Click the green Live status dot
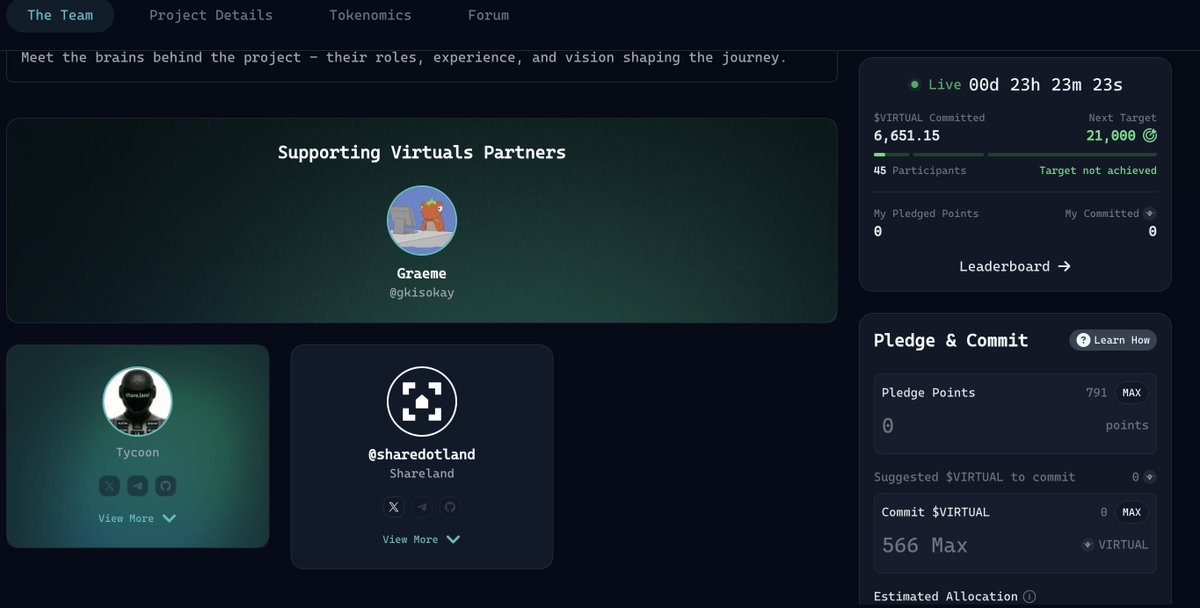Viewport: 1200px width, 608px height. pyautogui.click(x=914, y=85)
